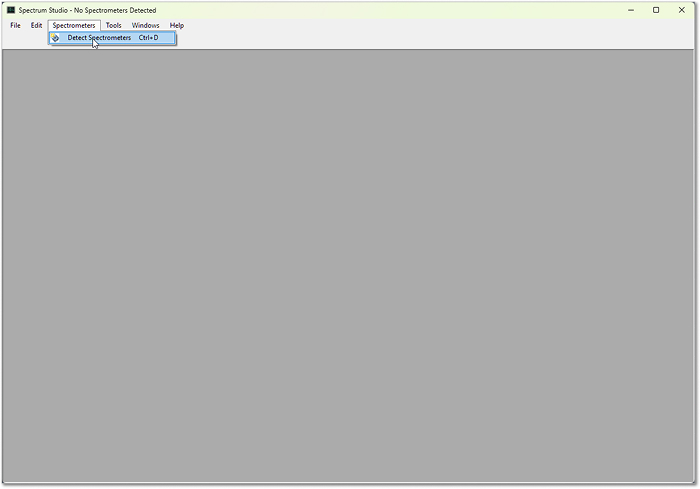Maximize the Spectrum Studio window
This screenshot has width=700, height=489.
(x=656, y=10)
